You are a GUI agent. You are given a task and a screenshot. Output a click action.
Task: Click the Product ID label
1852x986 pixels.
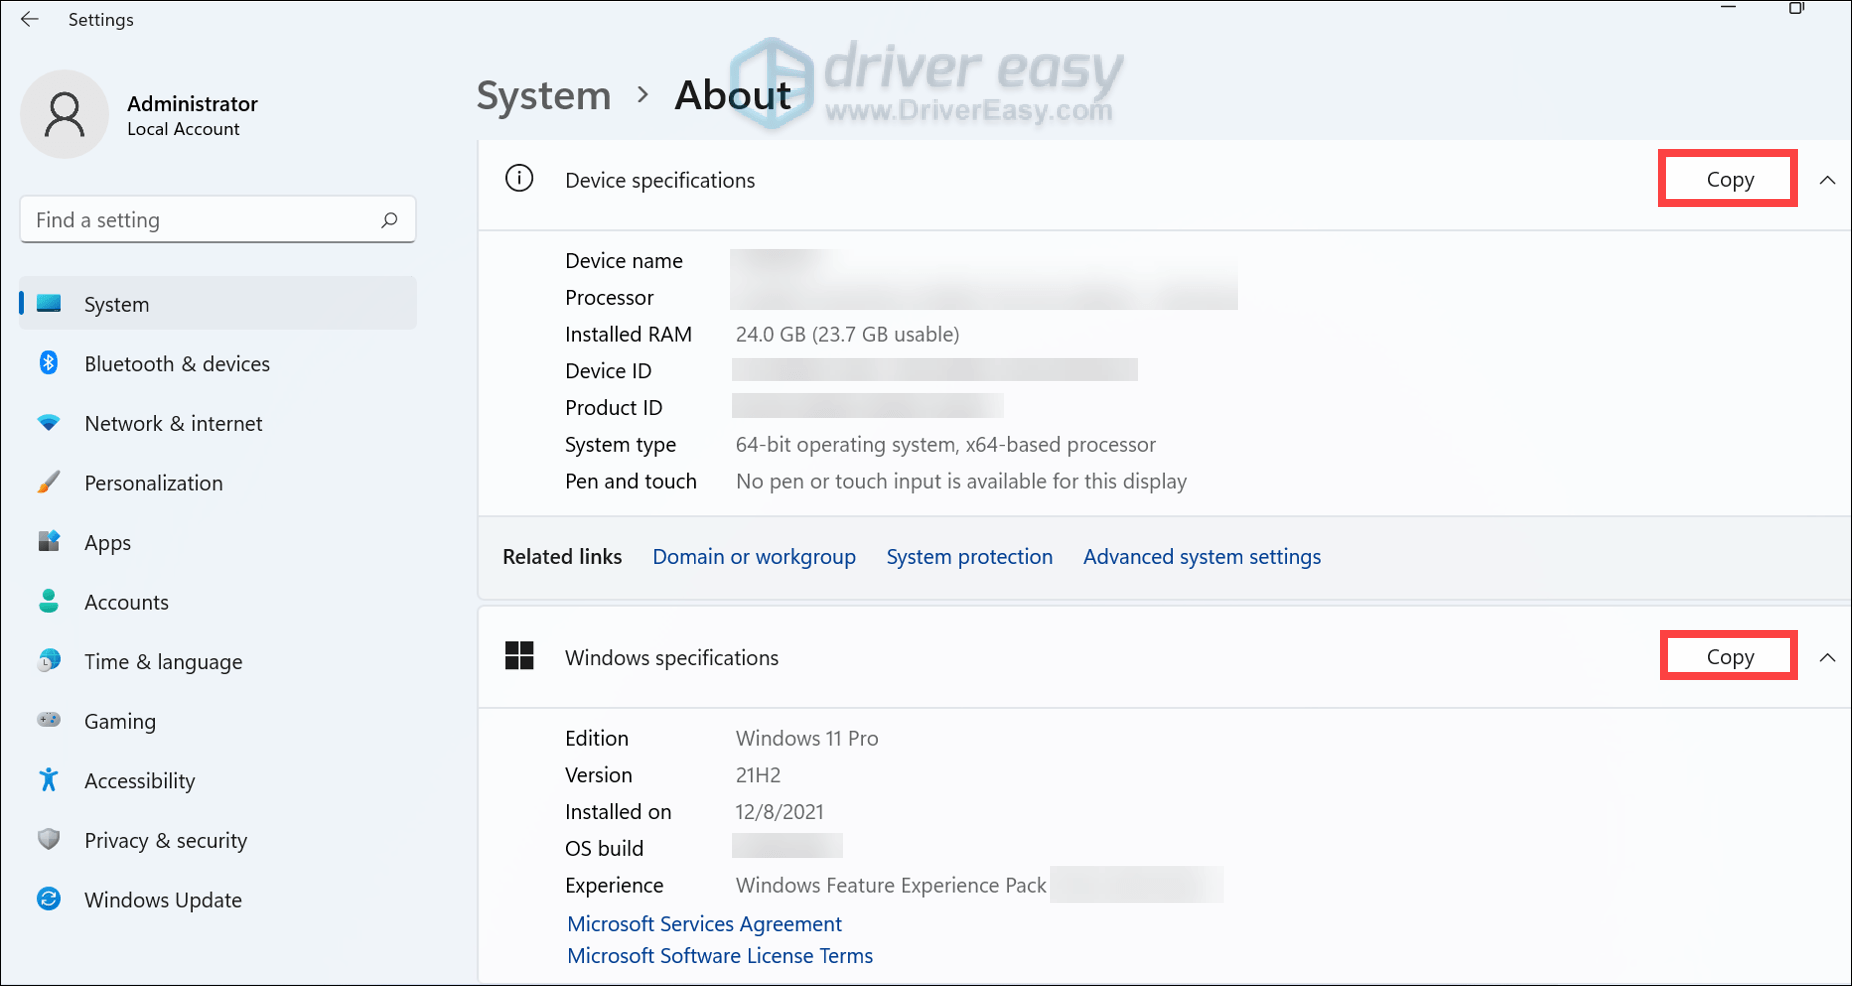click(x=614, y=408)
